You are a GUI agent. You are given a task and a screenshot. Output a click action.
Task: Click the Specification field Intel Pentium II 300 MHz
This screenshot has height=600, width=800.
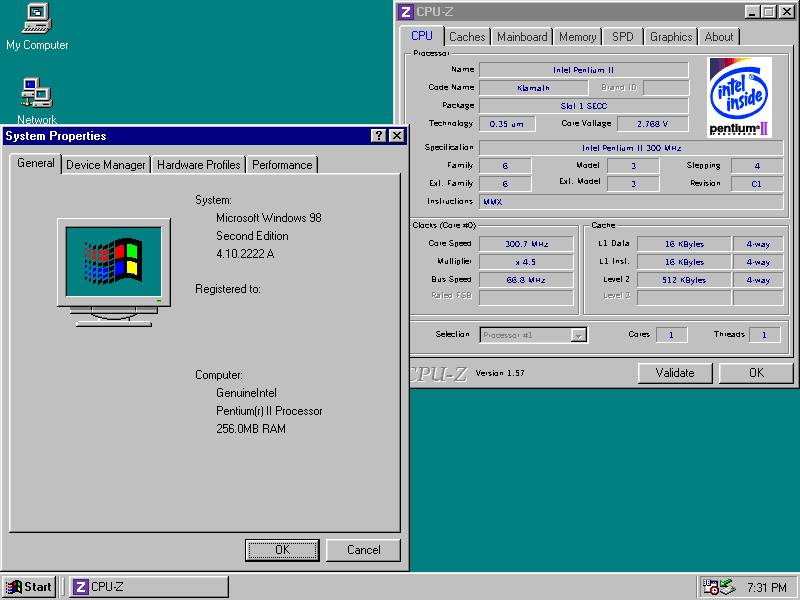[x=631, y=148]
